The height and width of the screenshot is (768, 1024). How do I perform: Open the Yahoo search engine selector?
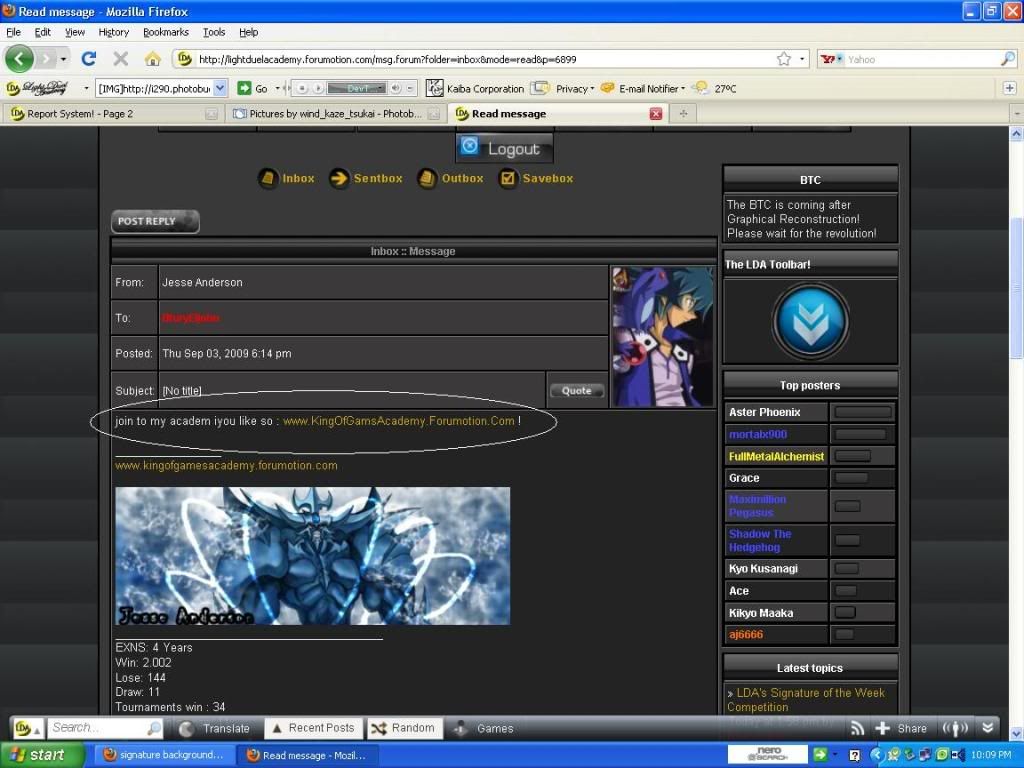[x=831, y=59]
